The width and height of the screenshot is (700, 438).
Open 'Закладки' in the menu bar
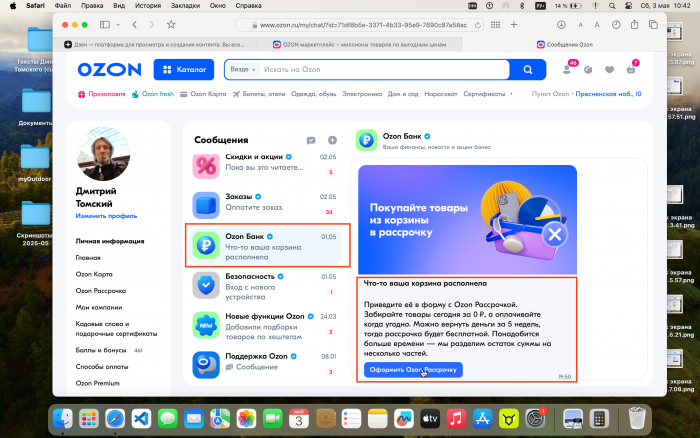(x=185, y=6)
